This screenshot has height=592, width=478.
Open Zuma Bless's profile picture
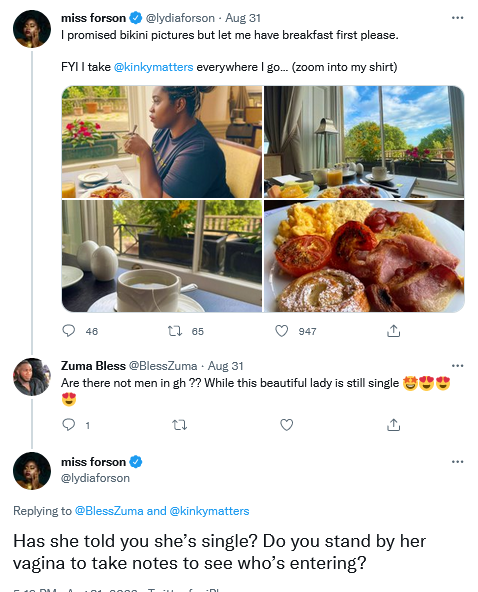coord(32,377)
